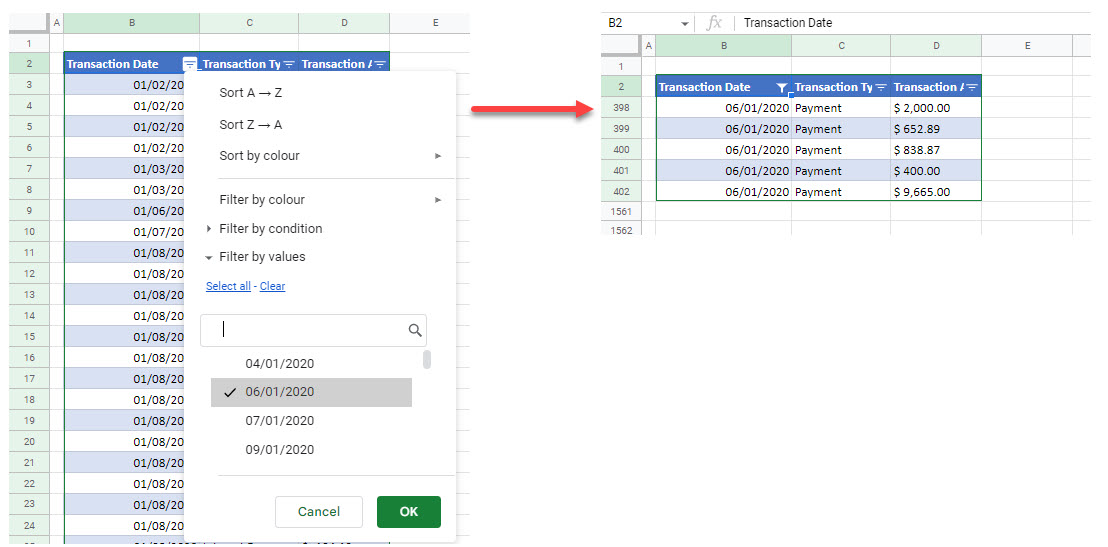Screen dimensions: 1108x547
Task: Choose Sort A → Z option
Action: 250,93
